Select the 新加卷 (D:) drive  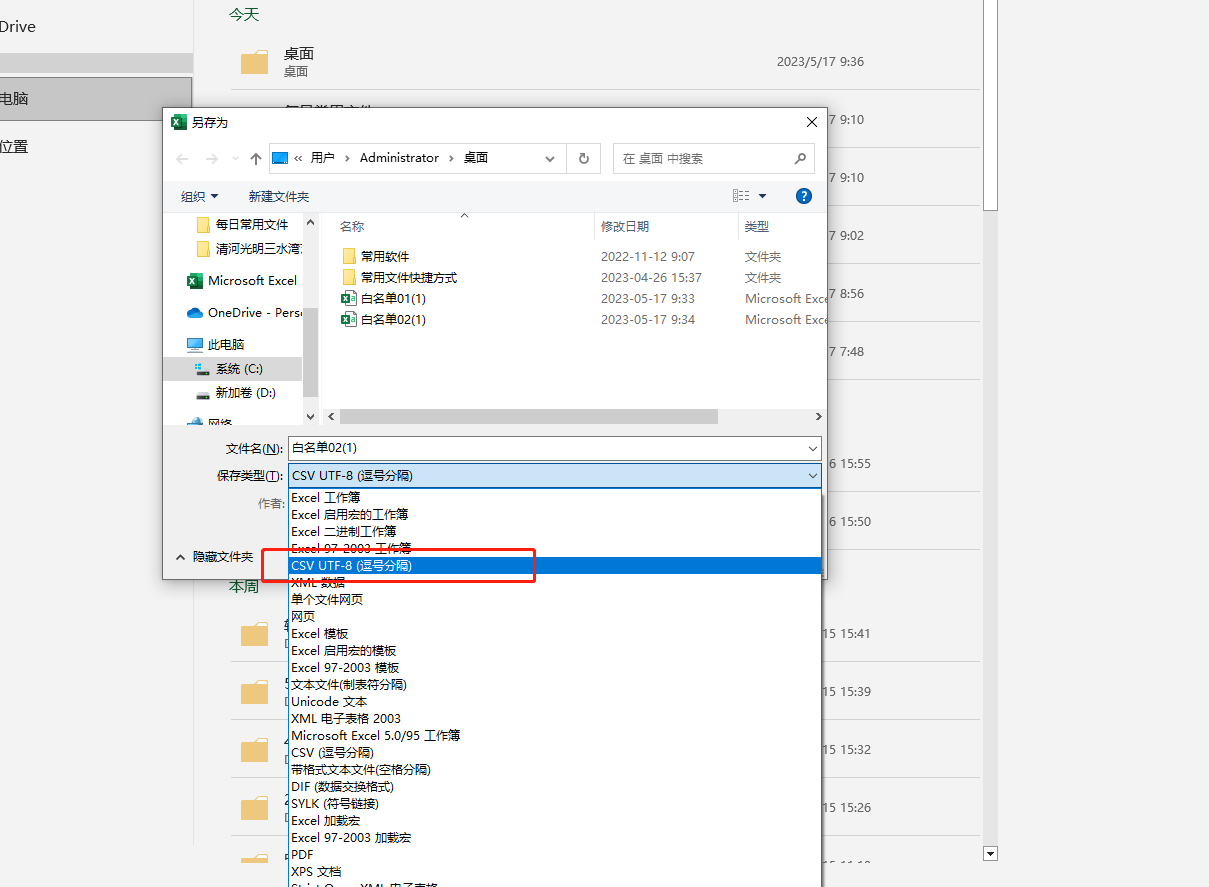pyautogui.click(x=236, y=393)
